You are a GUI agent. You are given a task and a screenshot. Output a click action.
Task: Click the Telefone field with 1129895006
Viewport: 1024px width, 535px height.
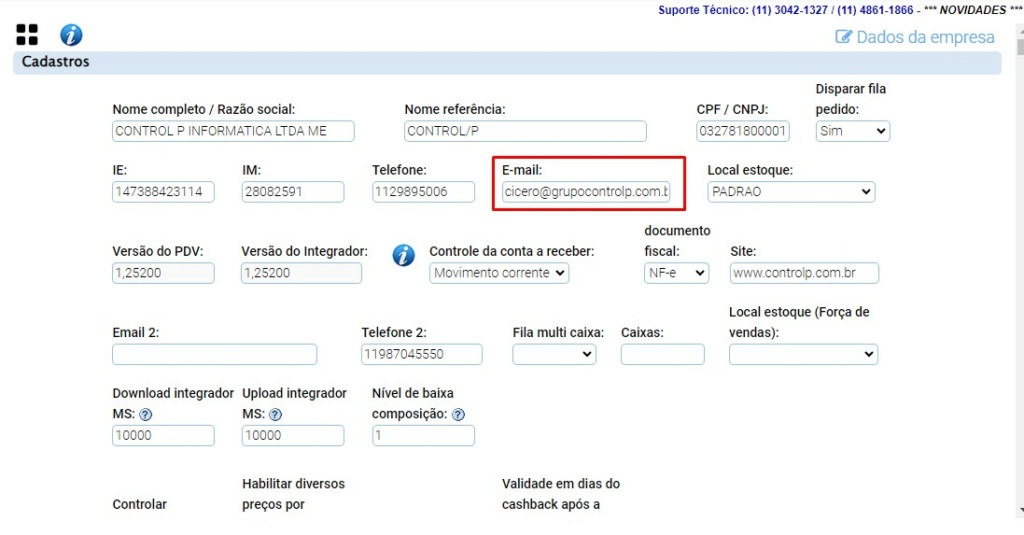click(x=423, y=191)
